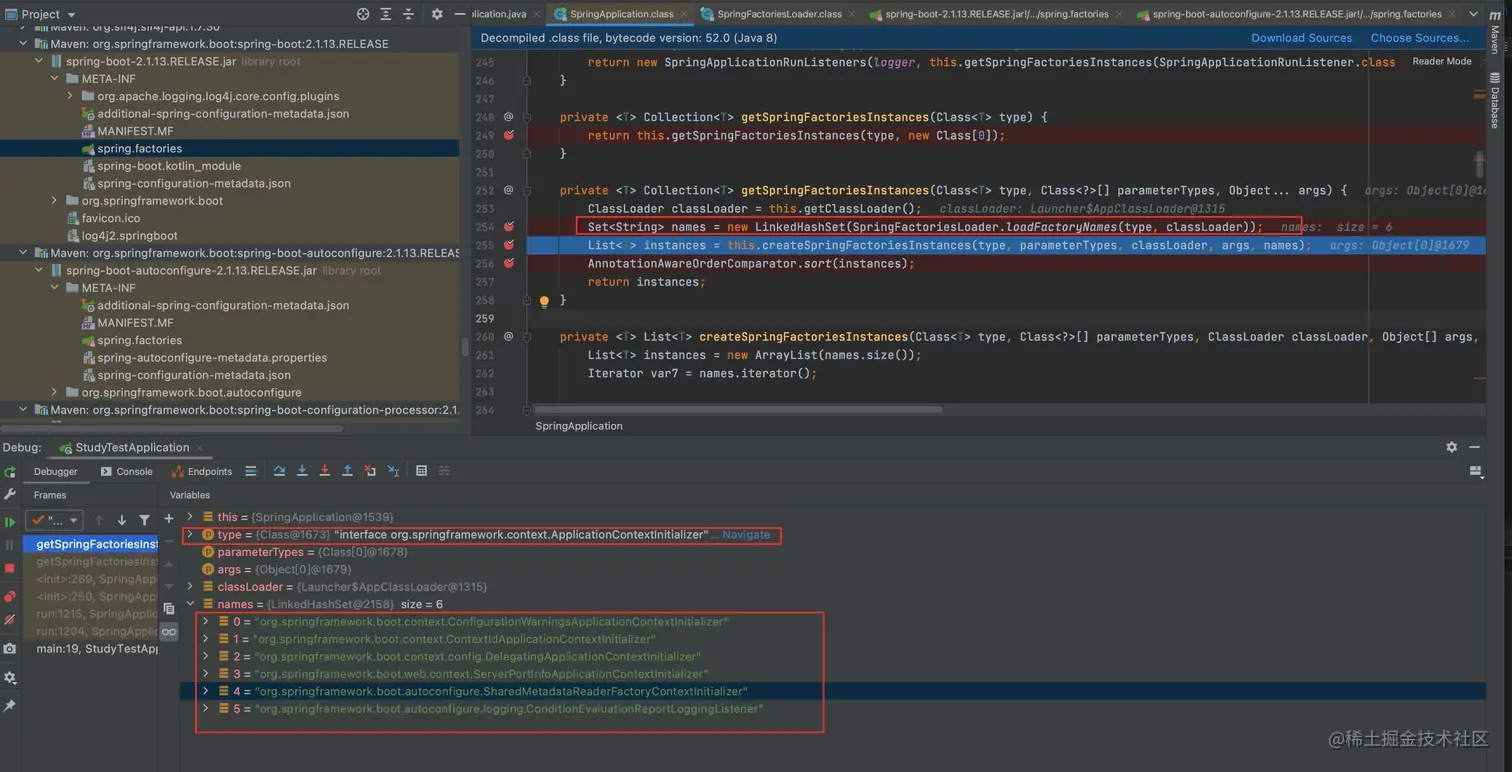Click the Step Over icon
This screenshot has width=1512, height=772.
pyautogui.click(x=279, y=471)
